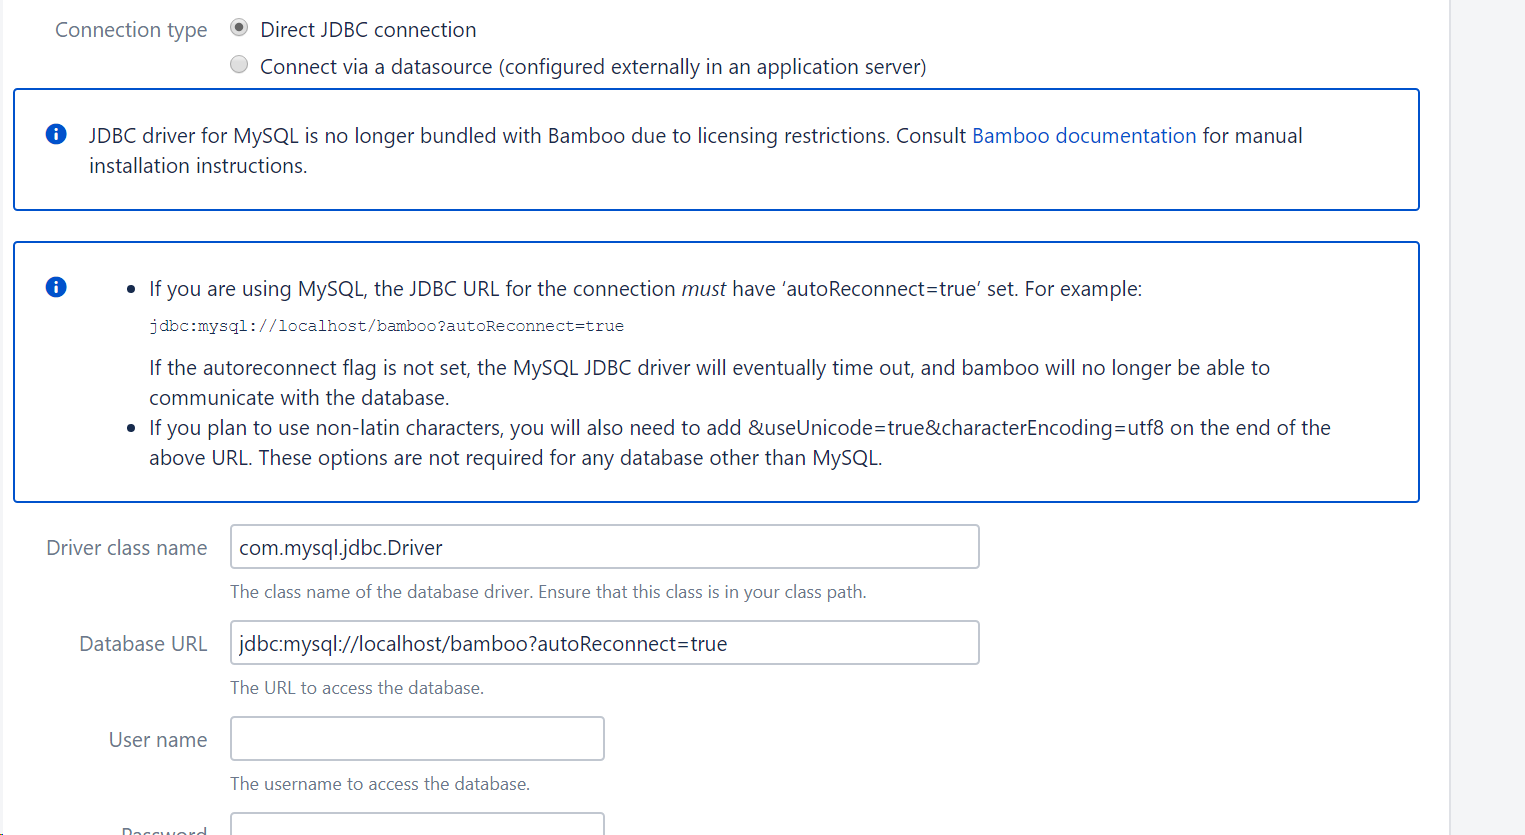Click the autoReconnect=true URL in Database URL field

(480, 642)
